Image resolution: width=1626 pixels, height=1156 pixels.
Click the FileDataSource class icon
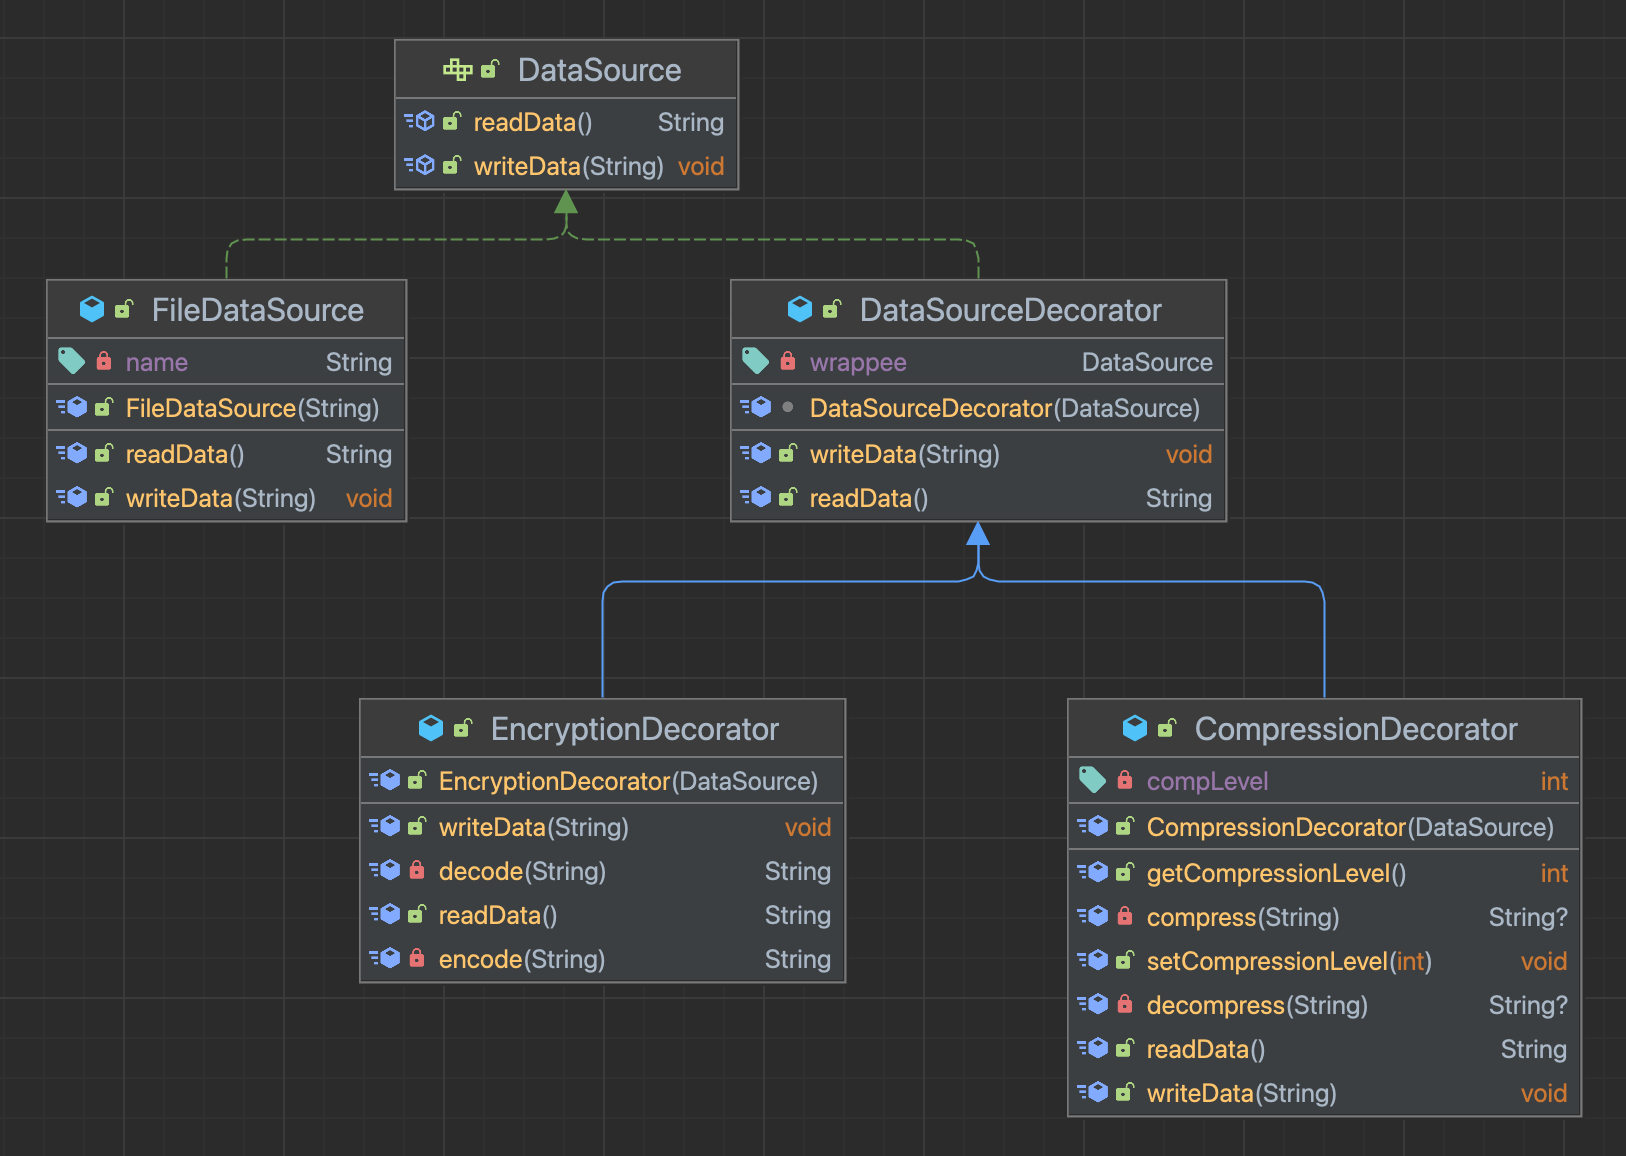[92, 309]
